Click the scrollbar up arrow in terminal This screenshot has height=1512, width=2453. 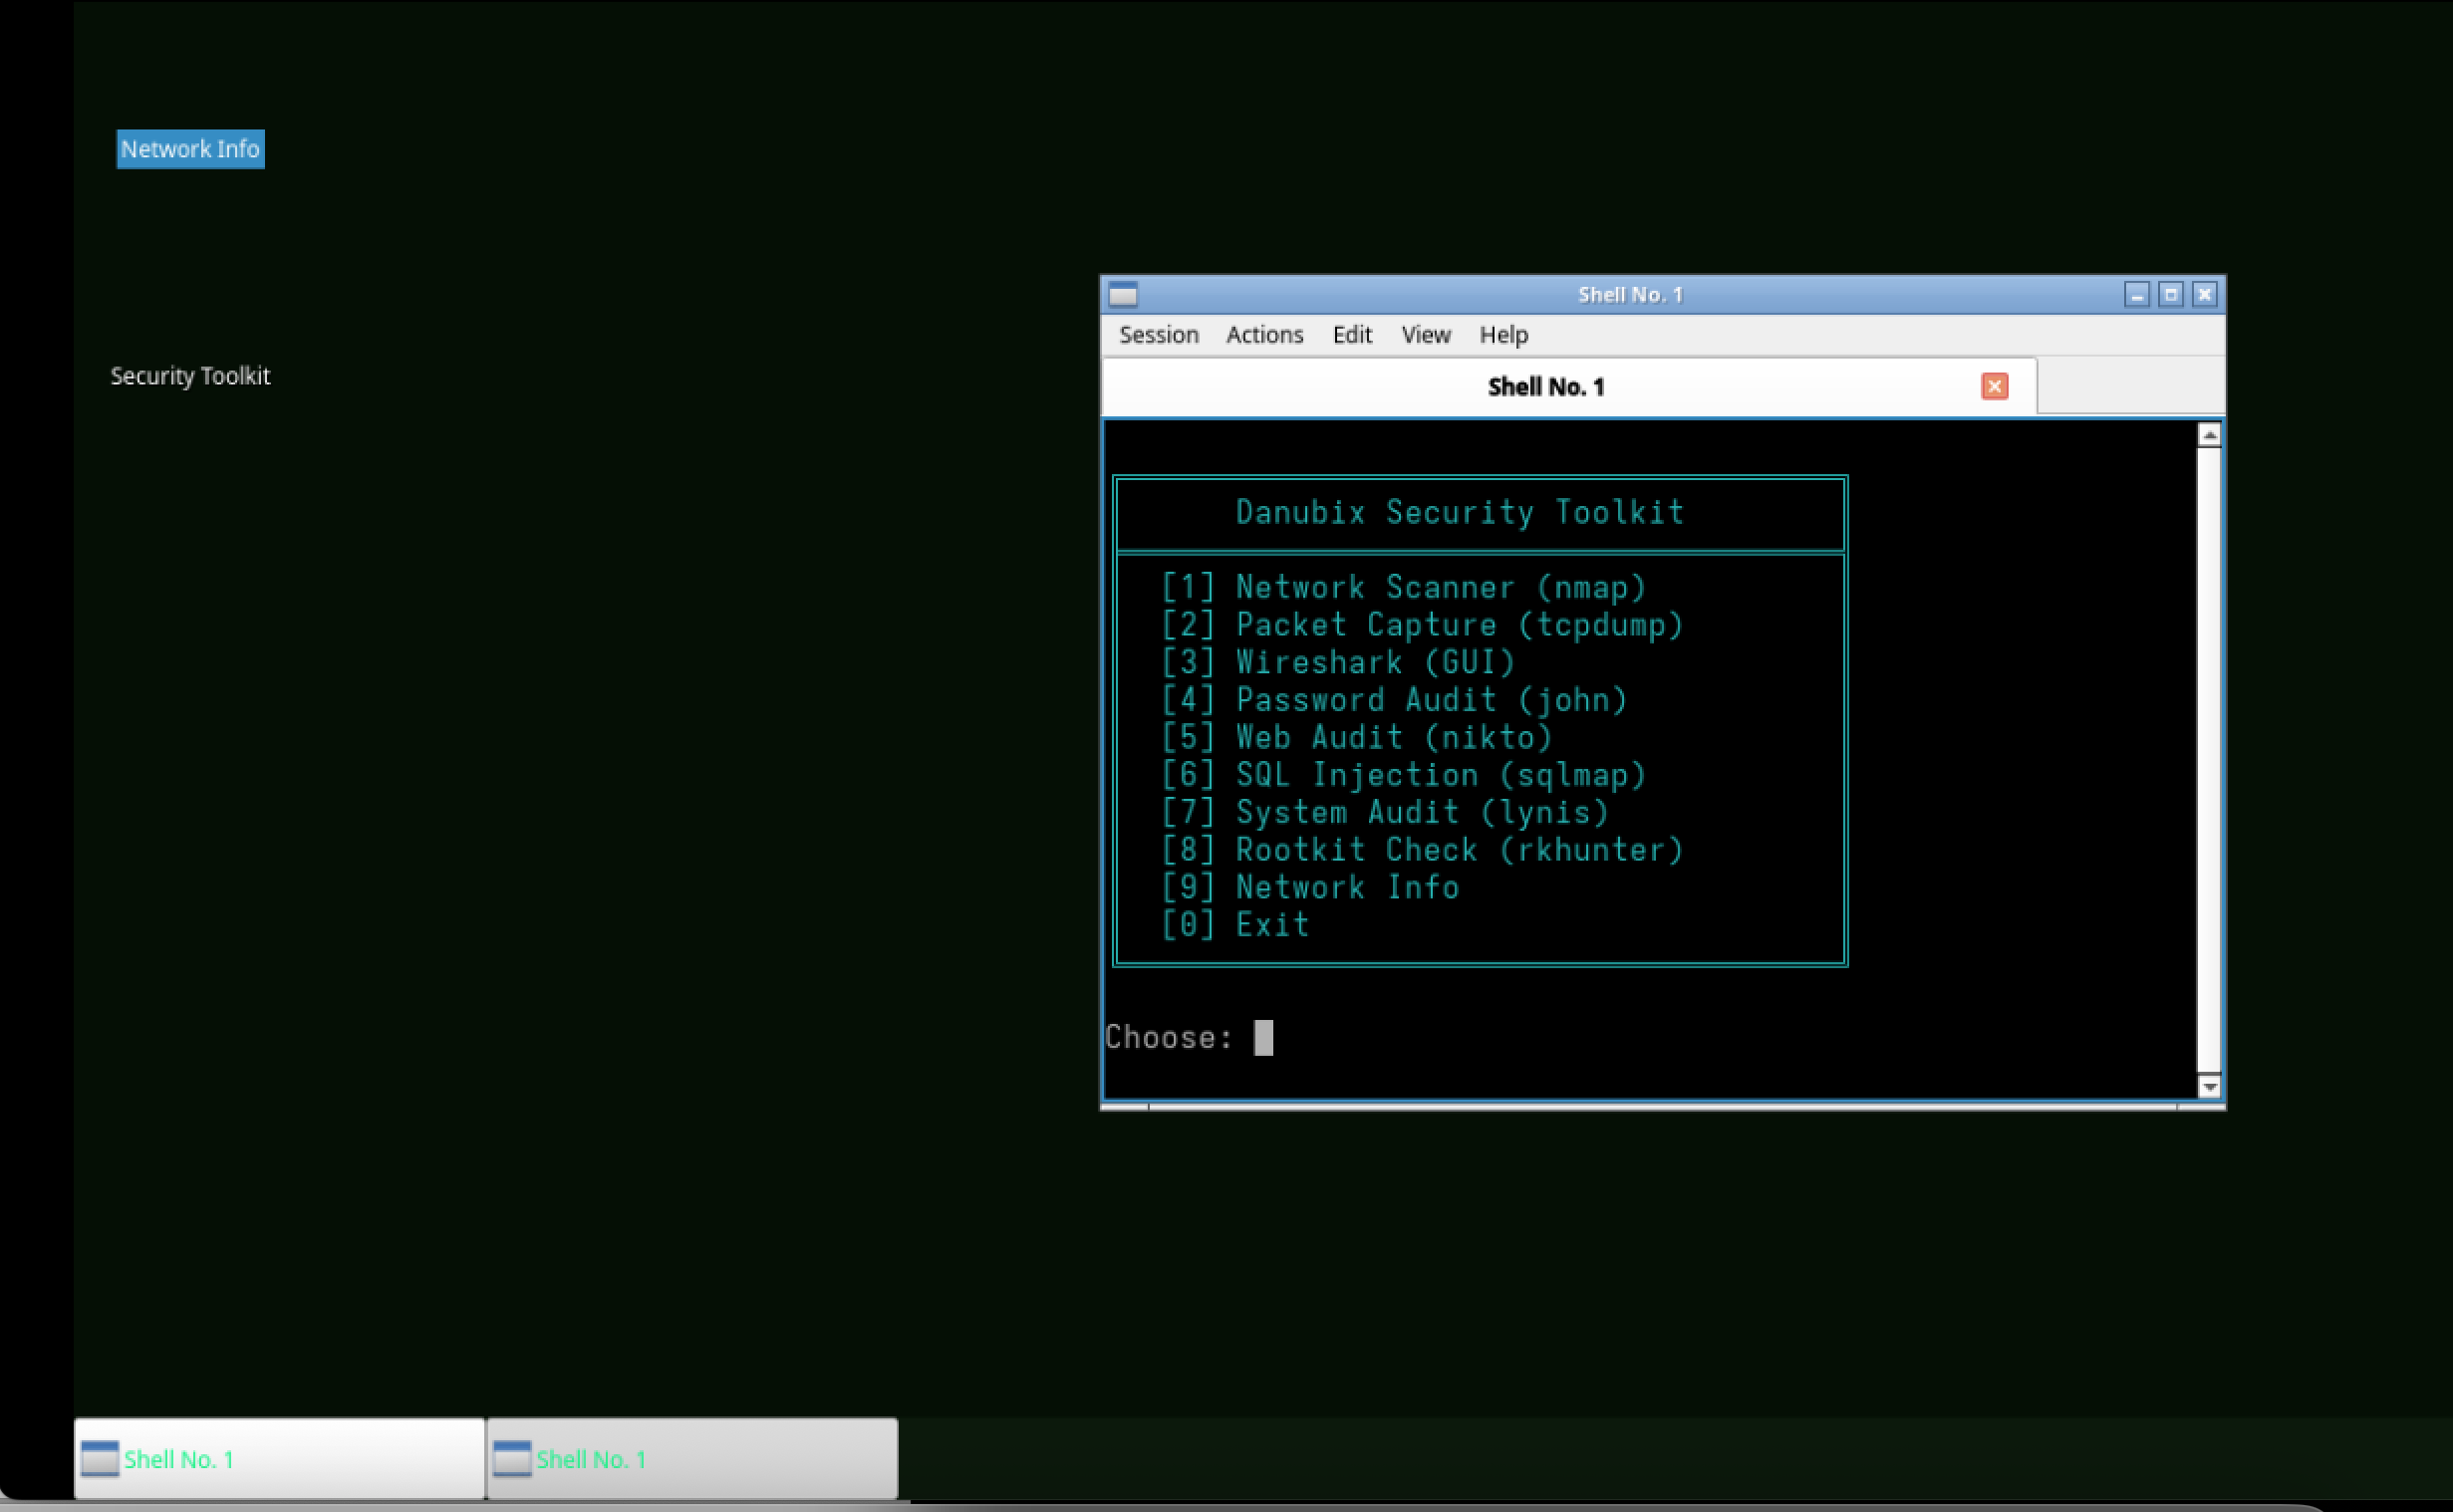click(x=2209, y=435)
